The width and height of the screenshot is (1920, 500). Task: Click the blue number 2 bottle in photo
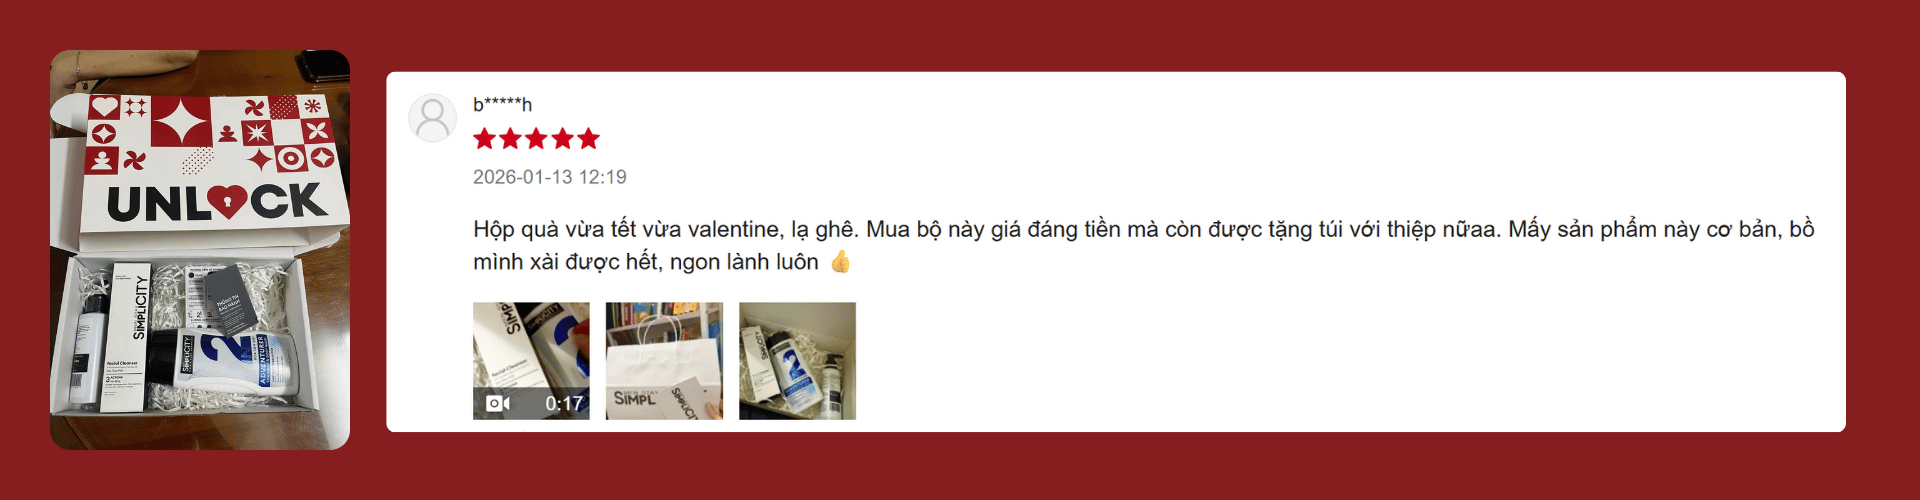225,362
